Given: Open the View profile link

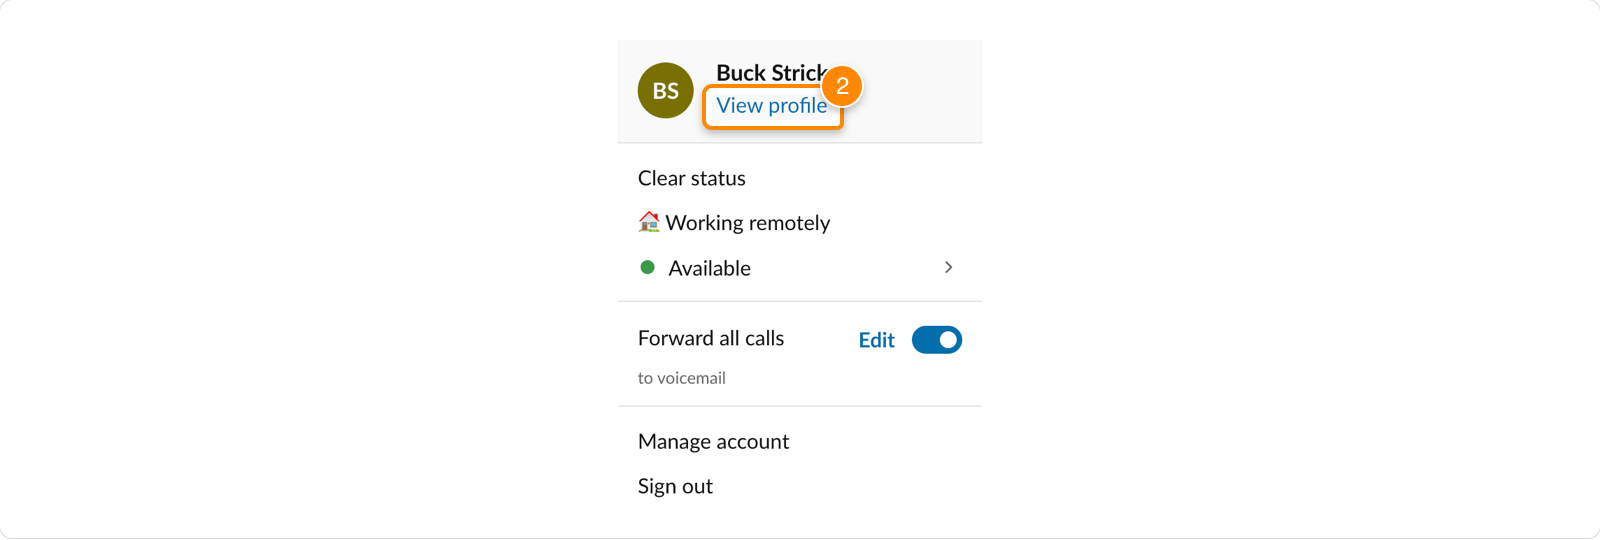Looking at the screenshot, I should click(772, 106).
